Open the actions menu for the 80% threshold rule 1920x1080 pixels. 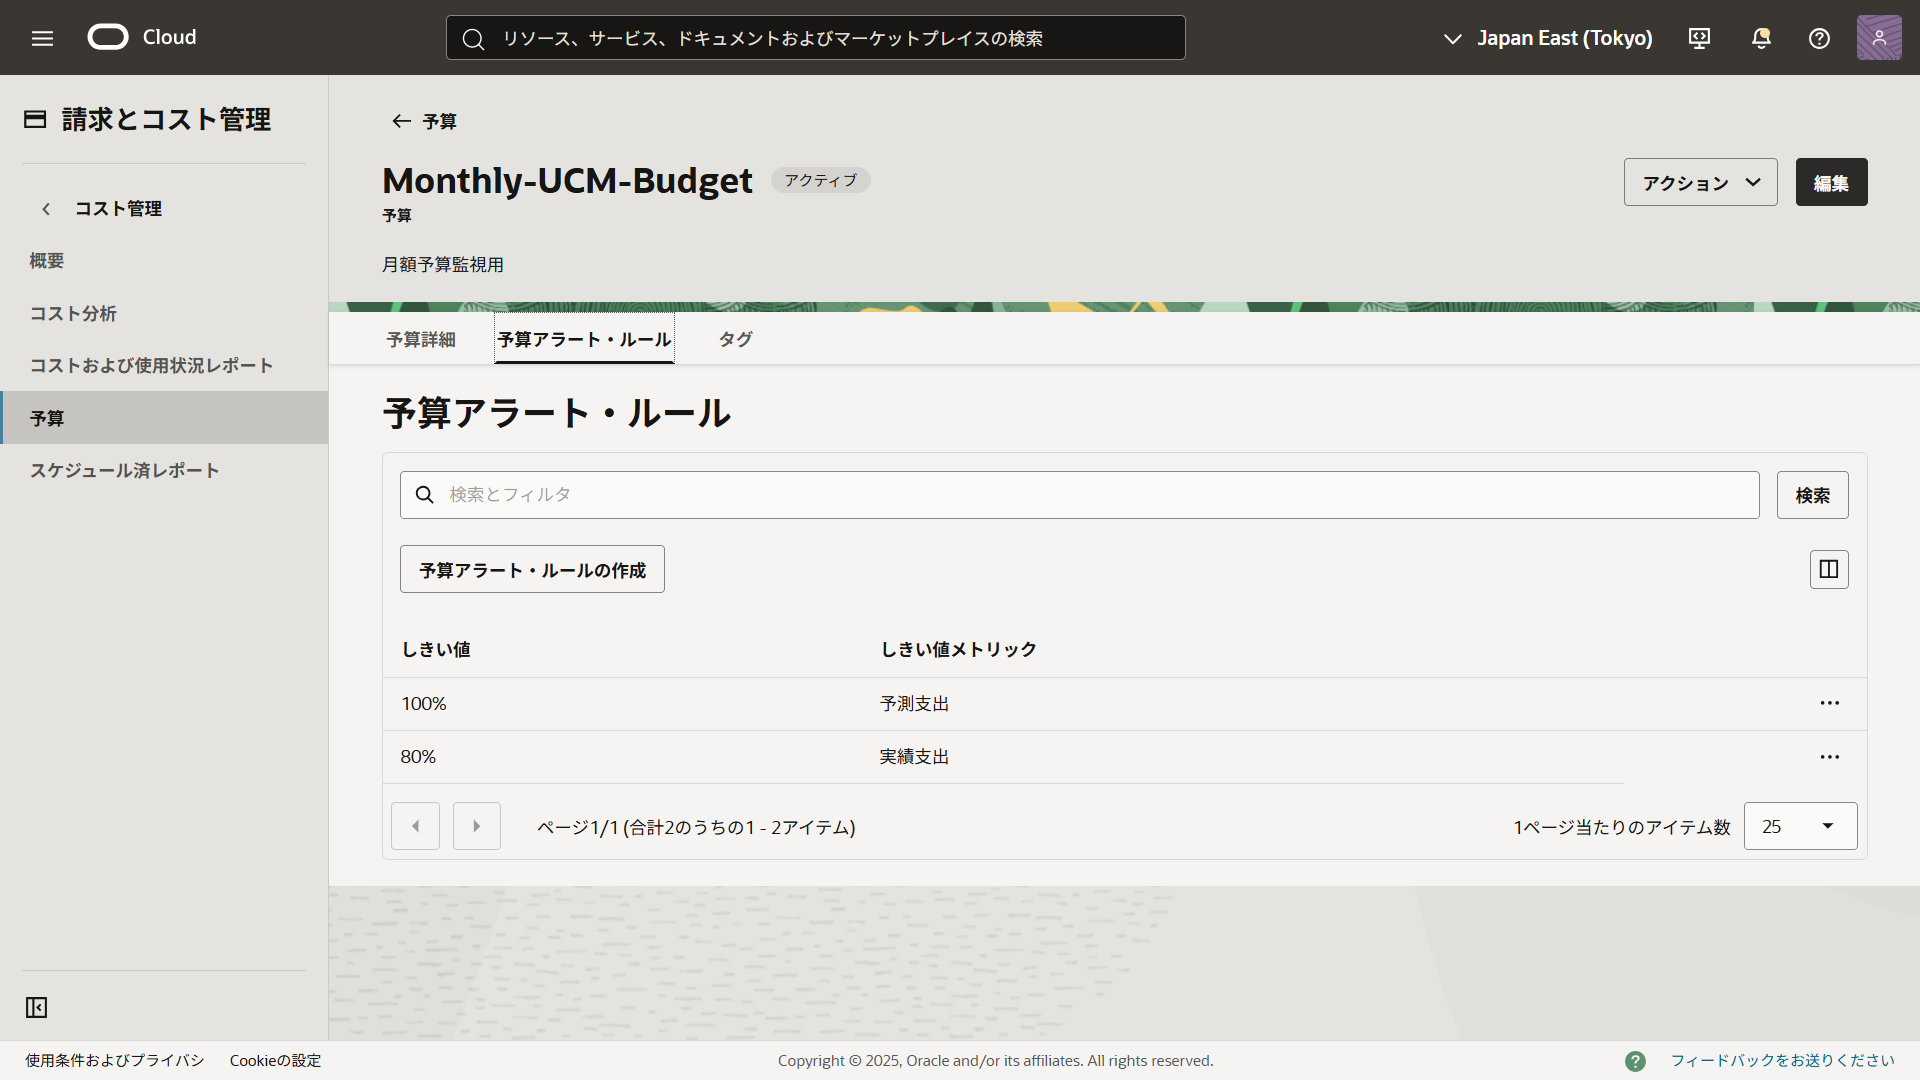1830,757
